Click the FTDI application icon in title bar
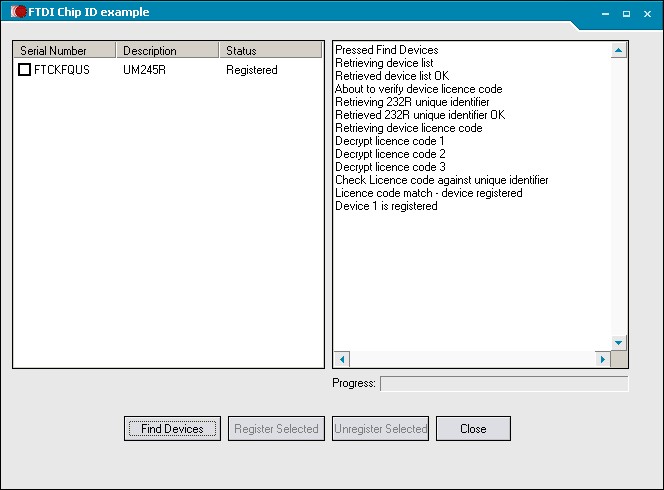 [x=18, y=12]
